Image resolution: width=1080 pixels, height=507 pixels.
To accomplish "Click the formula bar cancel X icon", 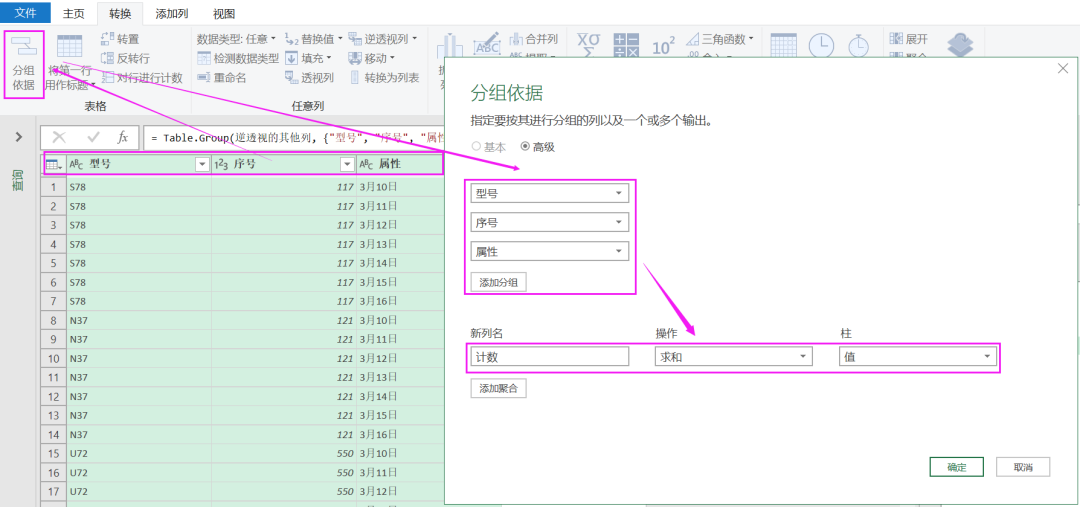I will [x=60, y=137].
